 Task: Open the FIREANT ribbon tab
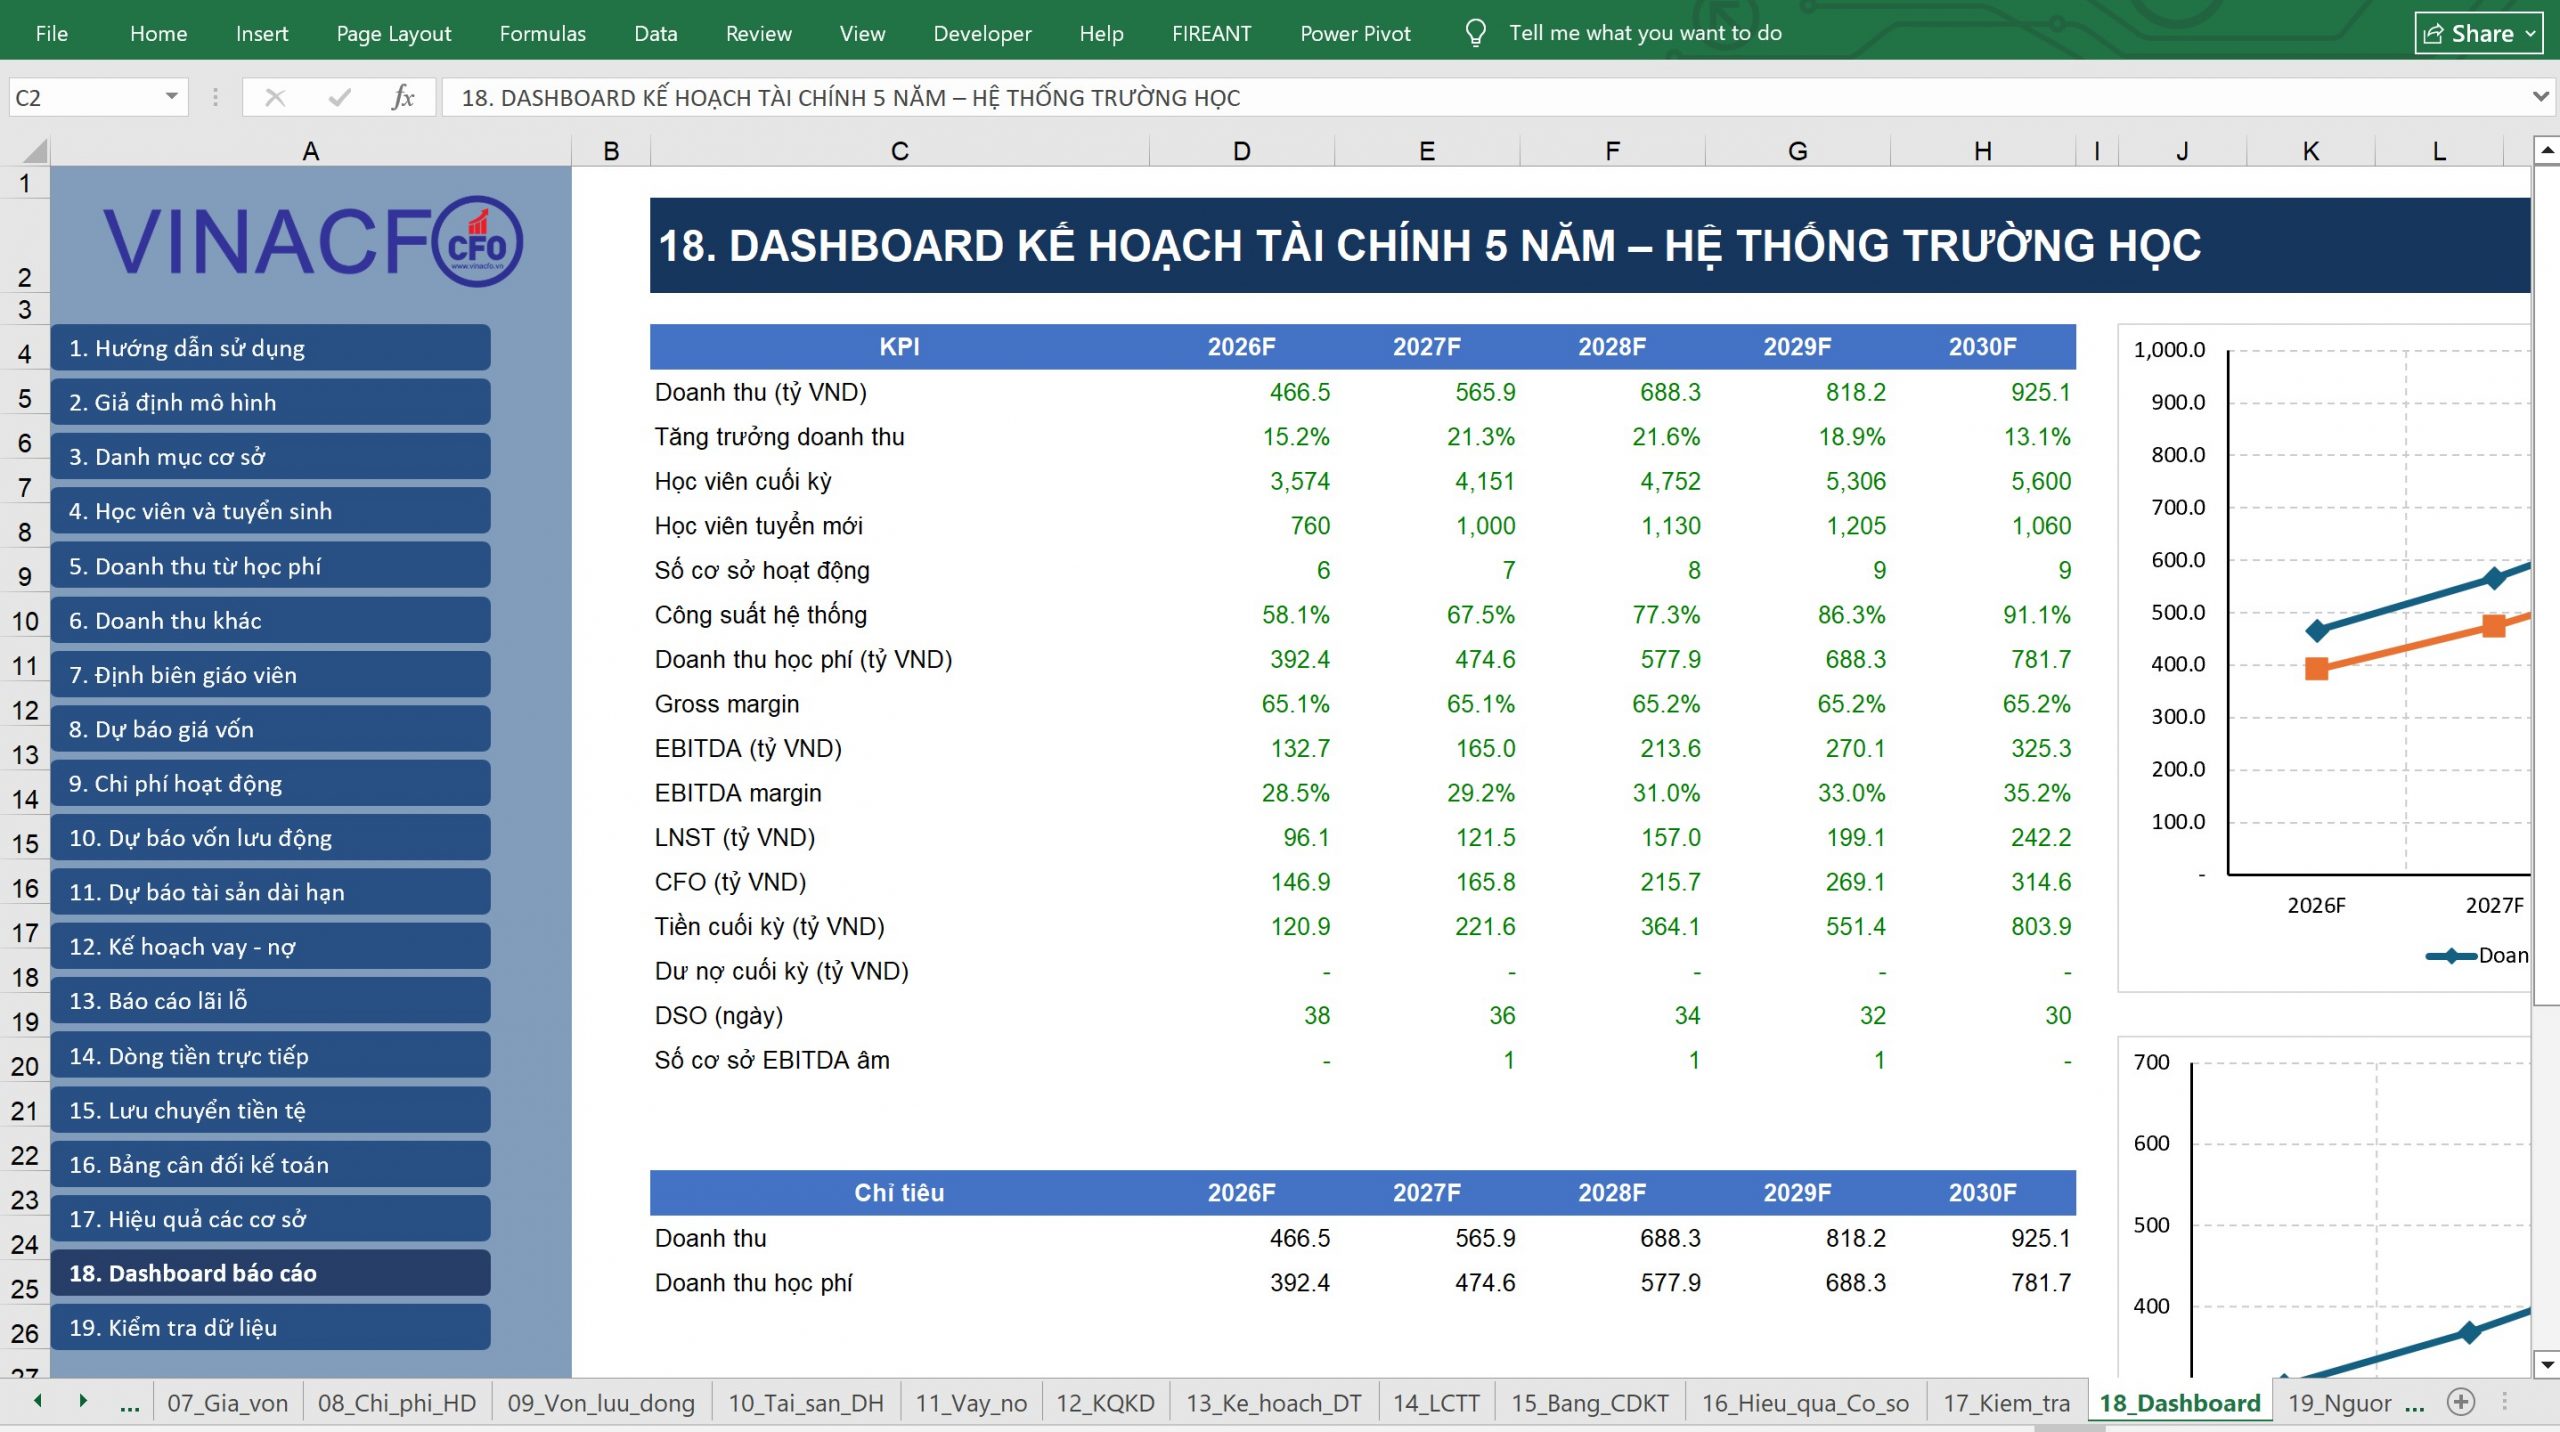click(1211, 33)
